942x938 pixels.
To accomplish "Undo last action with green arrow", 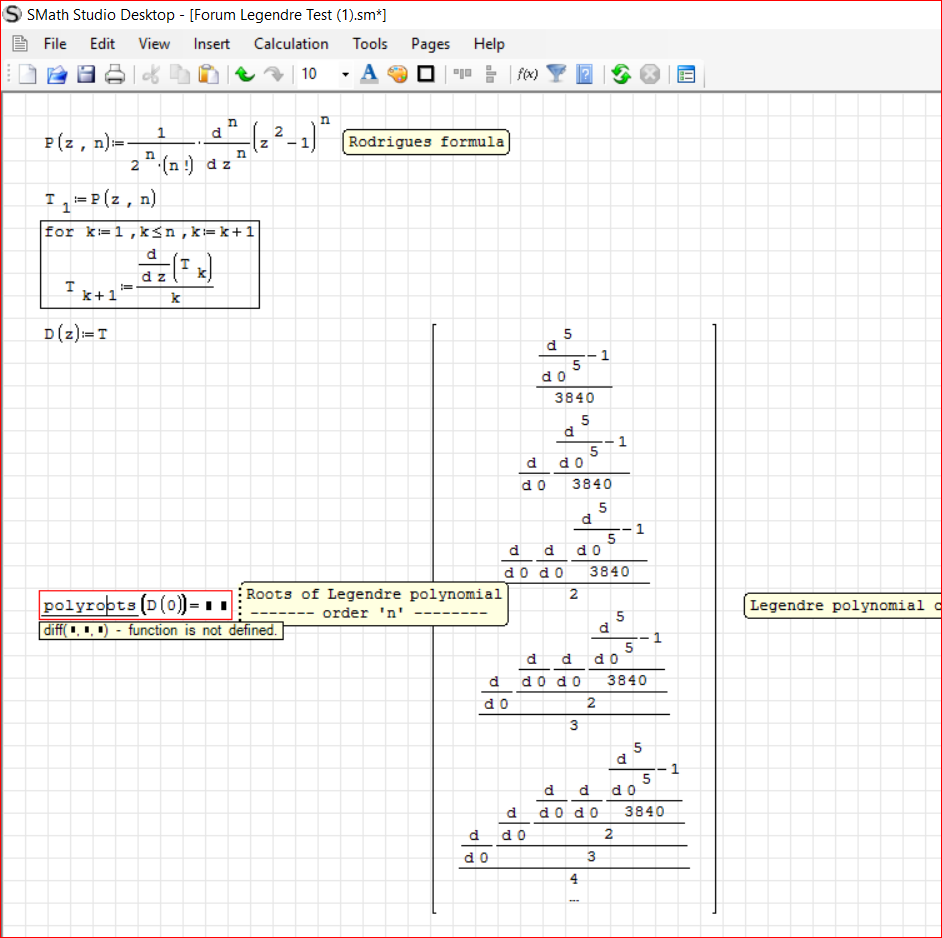I will (244, 74).
